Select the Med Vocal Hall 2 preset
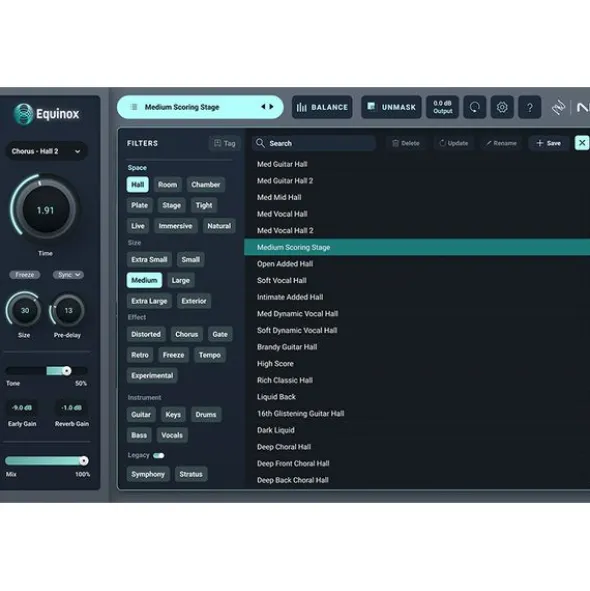 417,231
